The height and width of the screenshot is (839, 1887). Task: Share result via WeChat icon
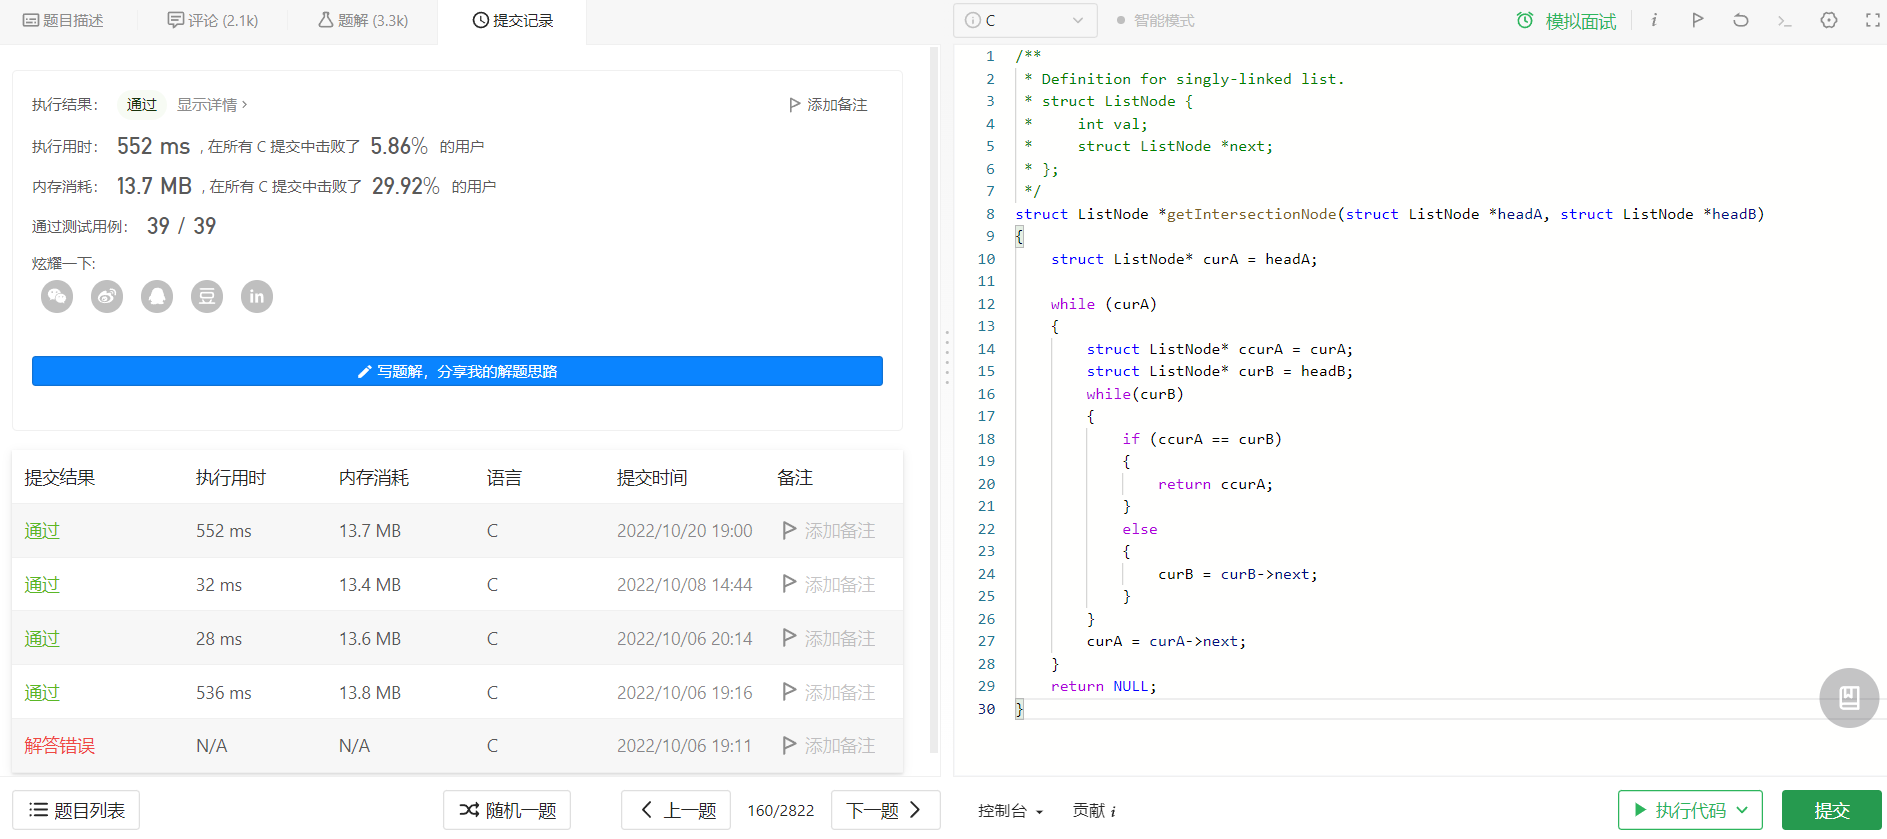[x=57, y=296]
